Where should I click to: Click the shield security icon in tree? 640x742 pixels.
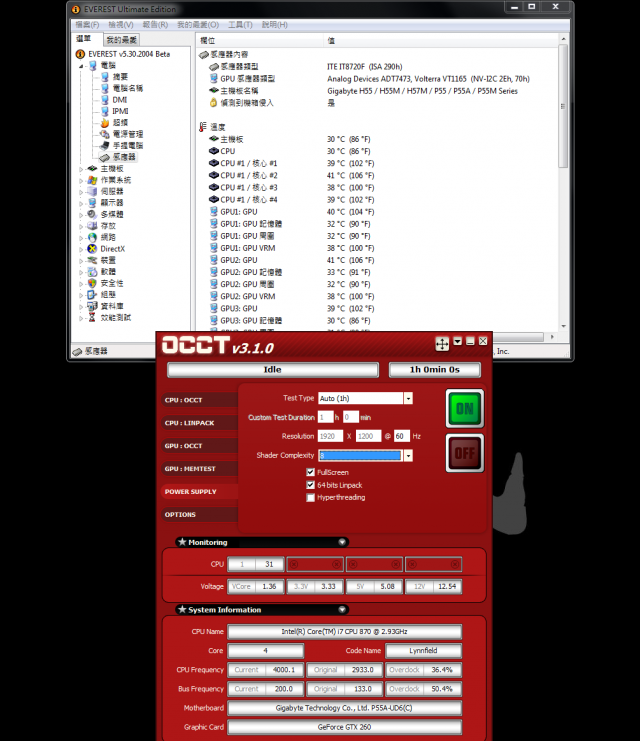pyautogui.click(x=92, y=283)
